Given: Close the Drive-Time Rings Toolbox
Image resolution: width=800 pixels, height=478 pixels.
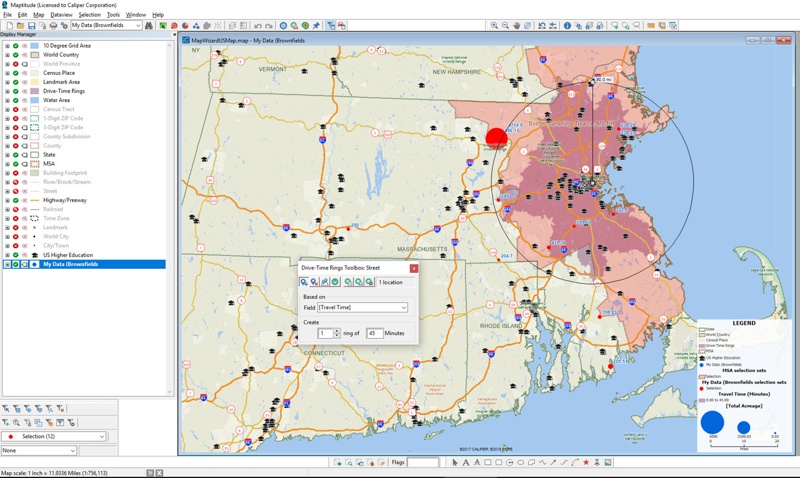Looking at the screenshot, I should tap(414, 268).
